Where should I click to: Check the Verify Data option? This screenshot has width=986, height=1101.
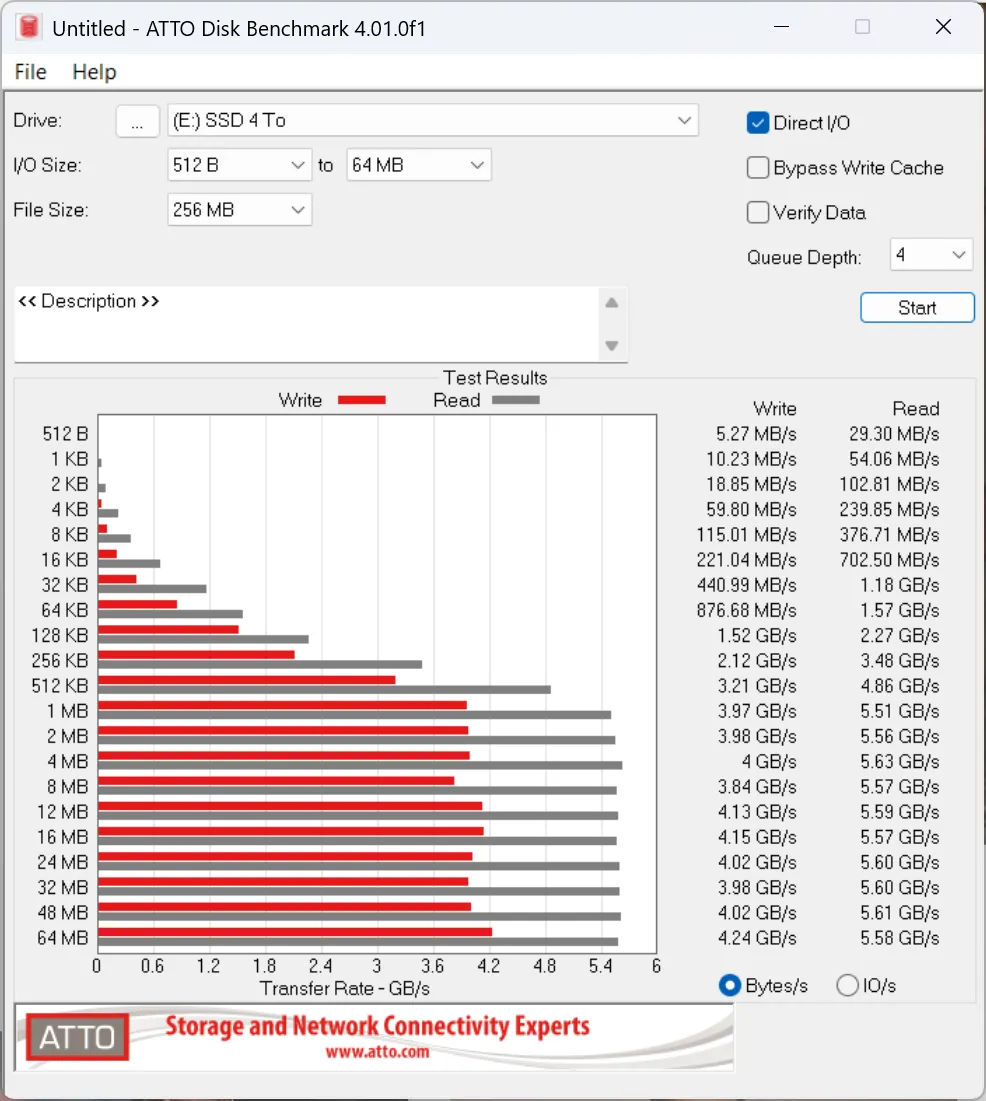click(x=758, y=213)
